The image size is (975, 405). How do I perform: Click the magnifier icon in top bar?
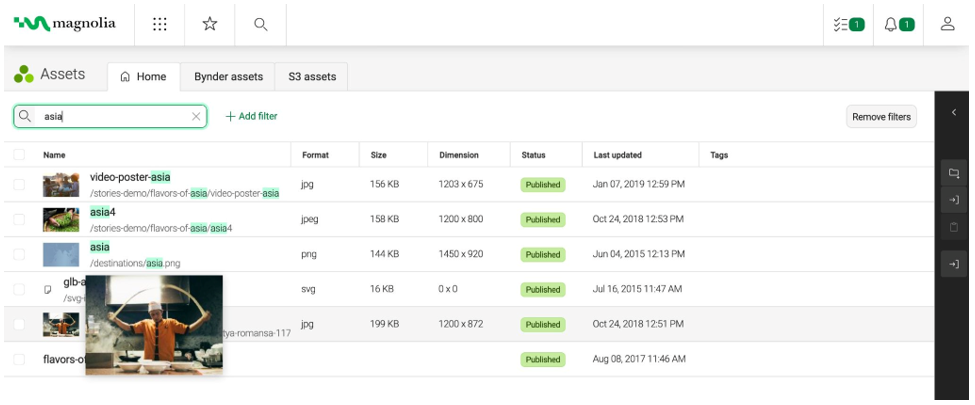[261, 24]
